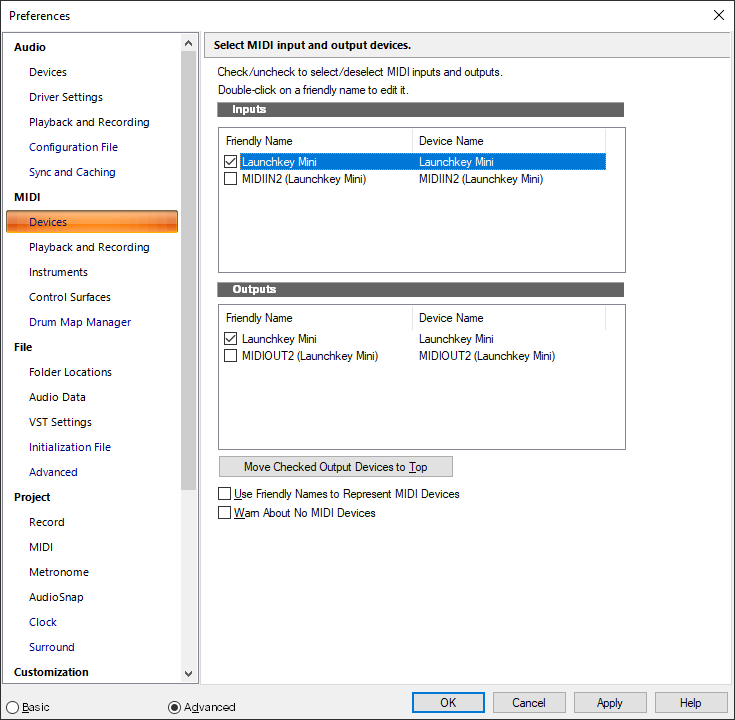Image resolution: width=735 pixels, height=720 pixels.
Task: Open Drum Map Manager settings
Action: point(80,322)
